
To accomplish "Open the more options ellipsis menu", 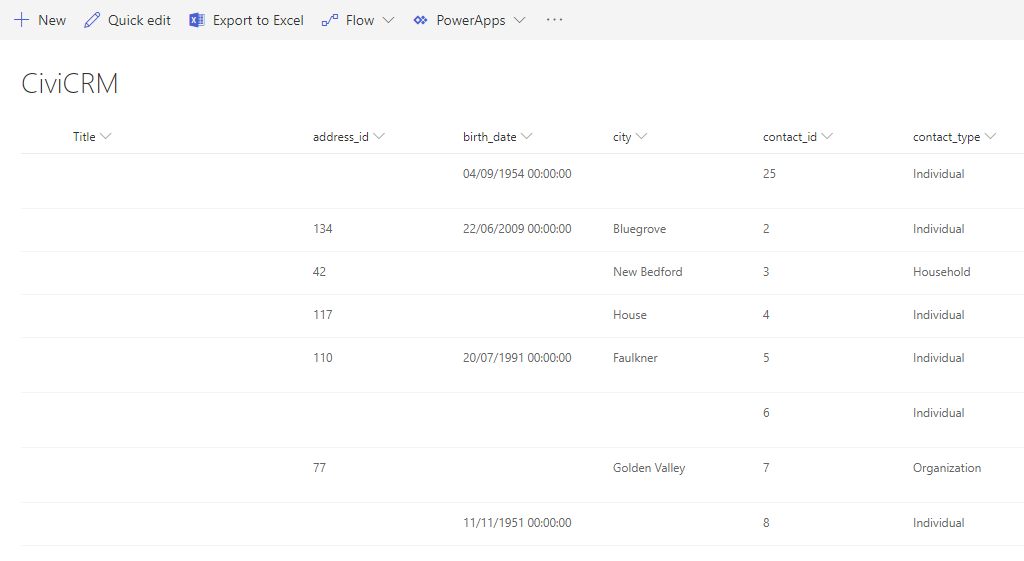I will (x=554, y=20).
